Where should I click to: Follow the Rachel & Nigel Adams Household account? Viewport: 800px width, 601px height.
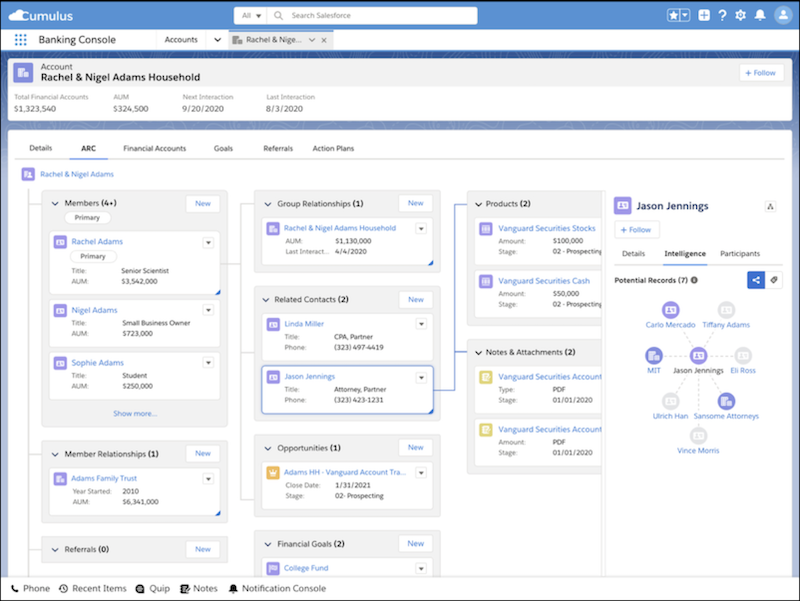point(761,73)
